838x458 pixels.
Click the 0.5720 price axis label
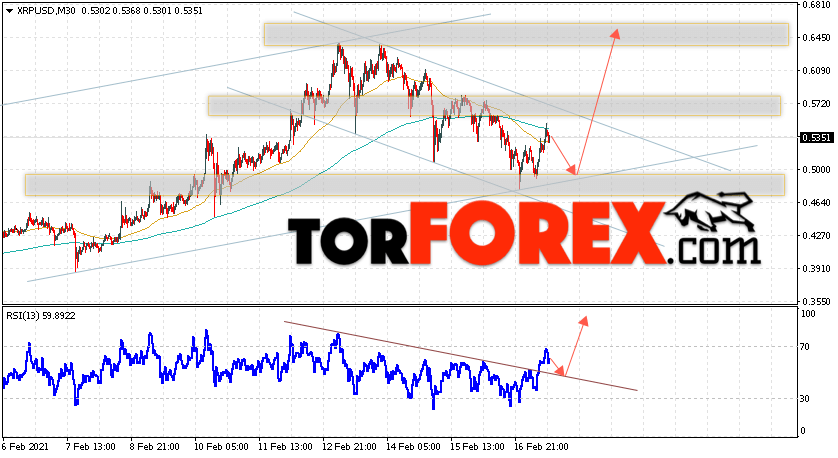point(816,104)
